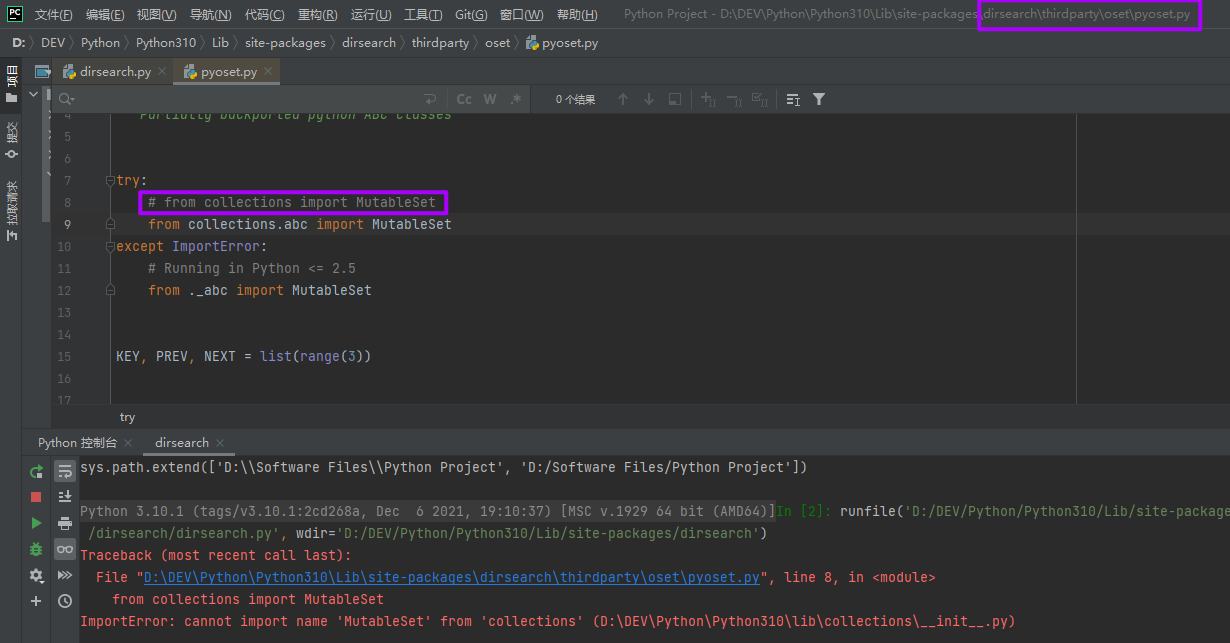Switch to Python 控制台 console tab

(x=77, y=442)
